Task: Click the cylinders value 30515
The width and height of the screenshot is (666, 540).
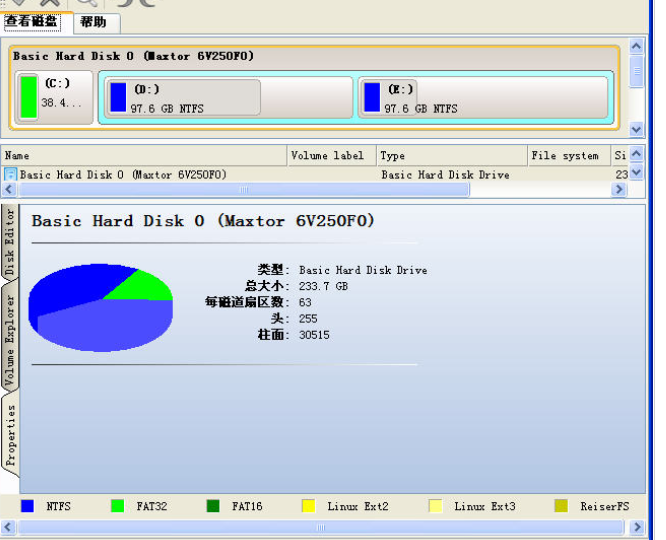Action: [x=314, y=335]
